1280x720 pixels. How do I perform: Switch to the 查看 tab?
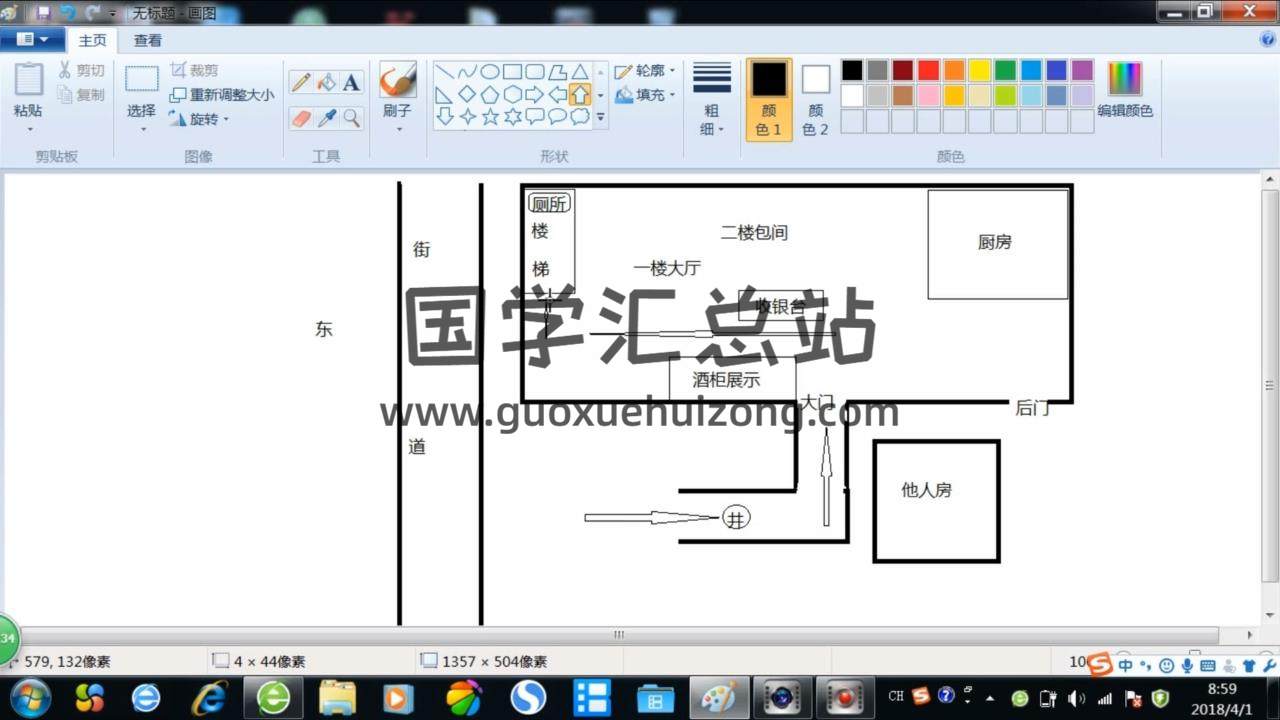click(x=148, y=41)
